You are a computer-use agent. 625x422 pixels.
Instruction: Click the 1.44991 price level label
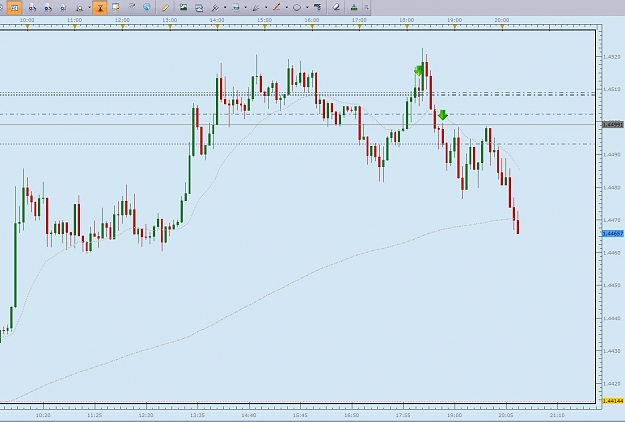click(x=613, y=125)
